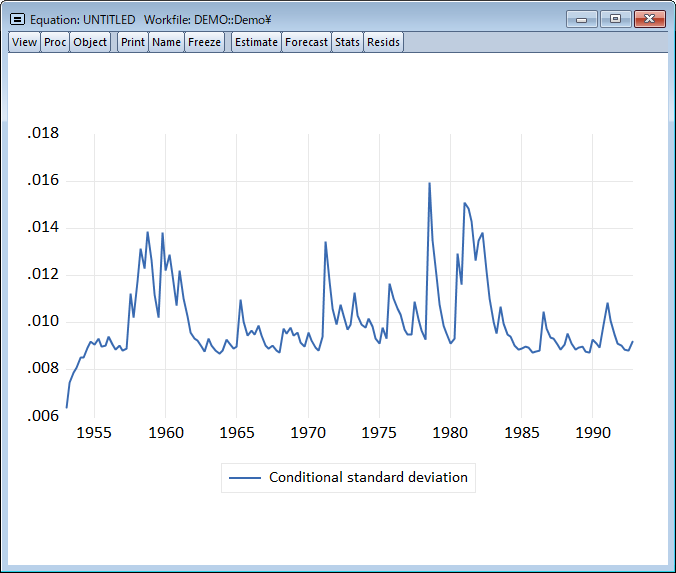The image size is (676, 573).
Task: Show equation Stats view
Action: 347,42
